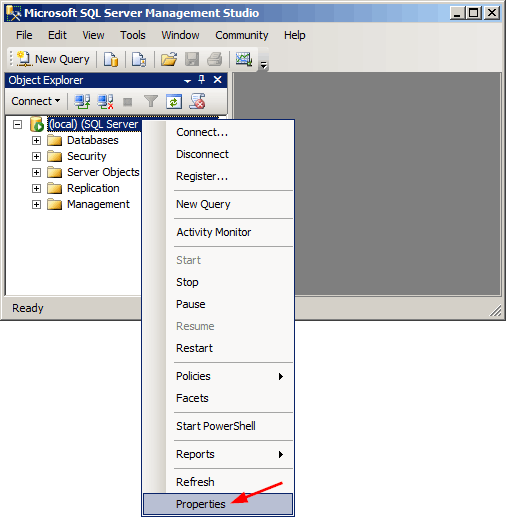Image resolution: width=506 pixels, height=517 pixels.
Task: Open the Policies submenu
Action: tap(218, 376)
